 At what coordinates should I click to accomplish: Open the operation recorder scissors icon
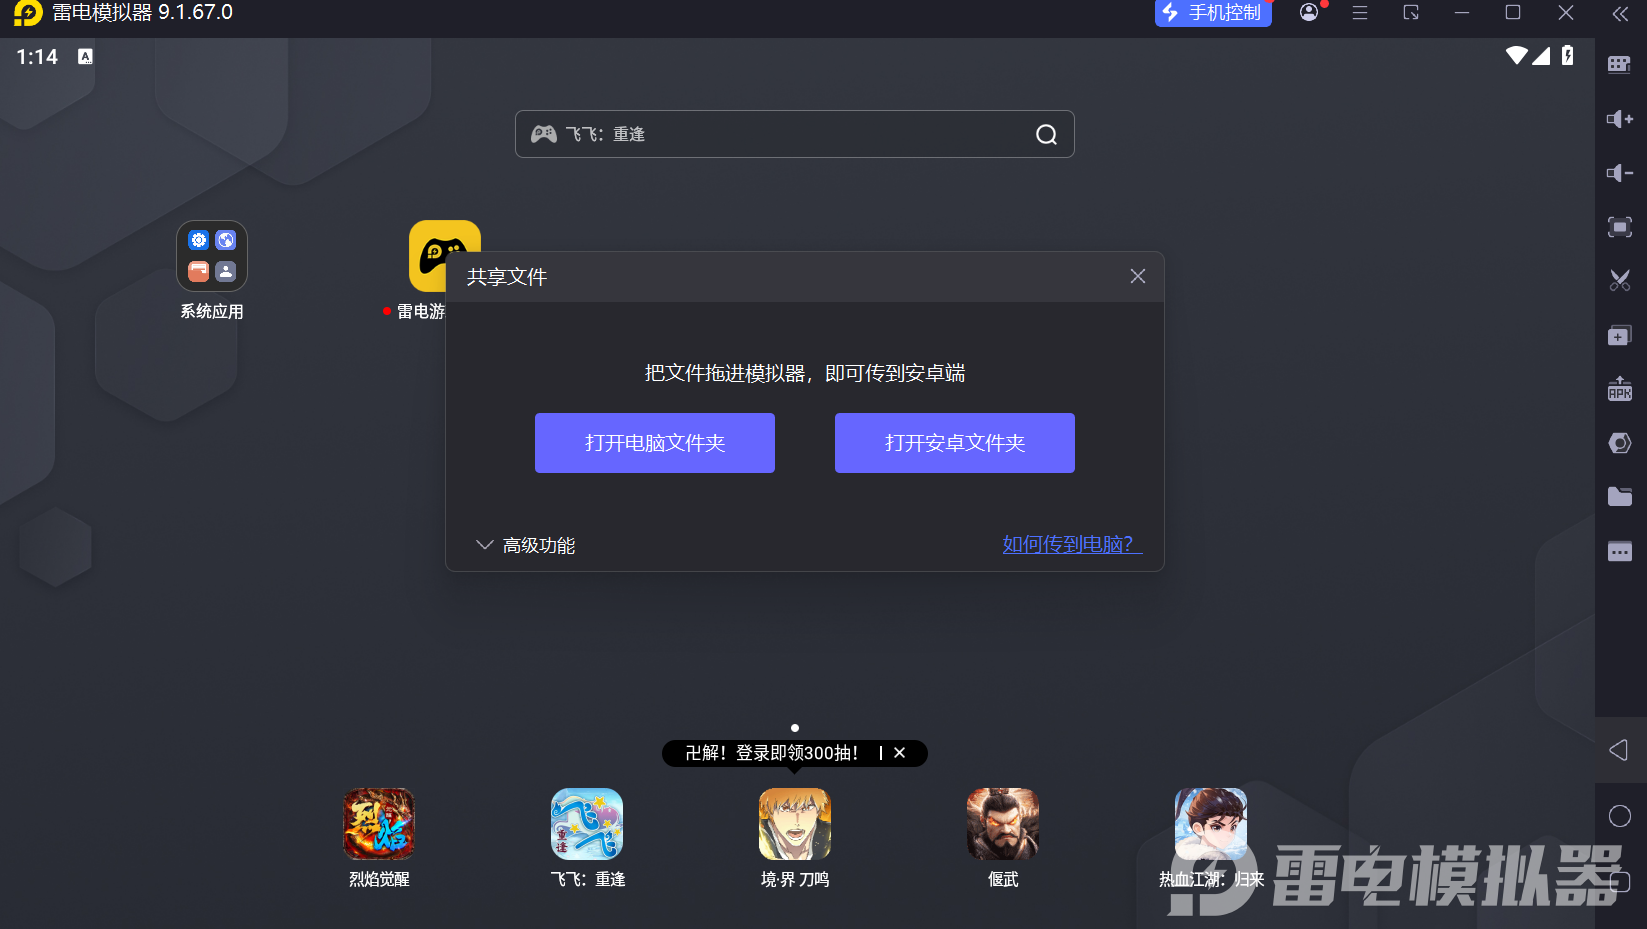[x=1620, y=280]
